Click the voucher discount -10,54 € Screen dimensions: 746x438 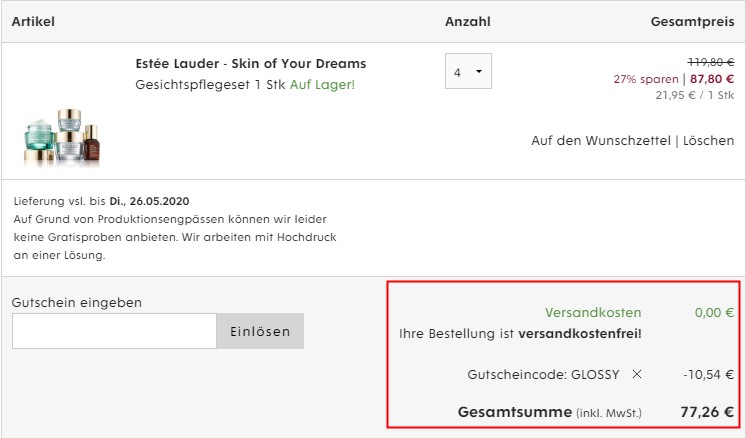click(708, 375)
